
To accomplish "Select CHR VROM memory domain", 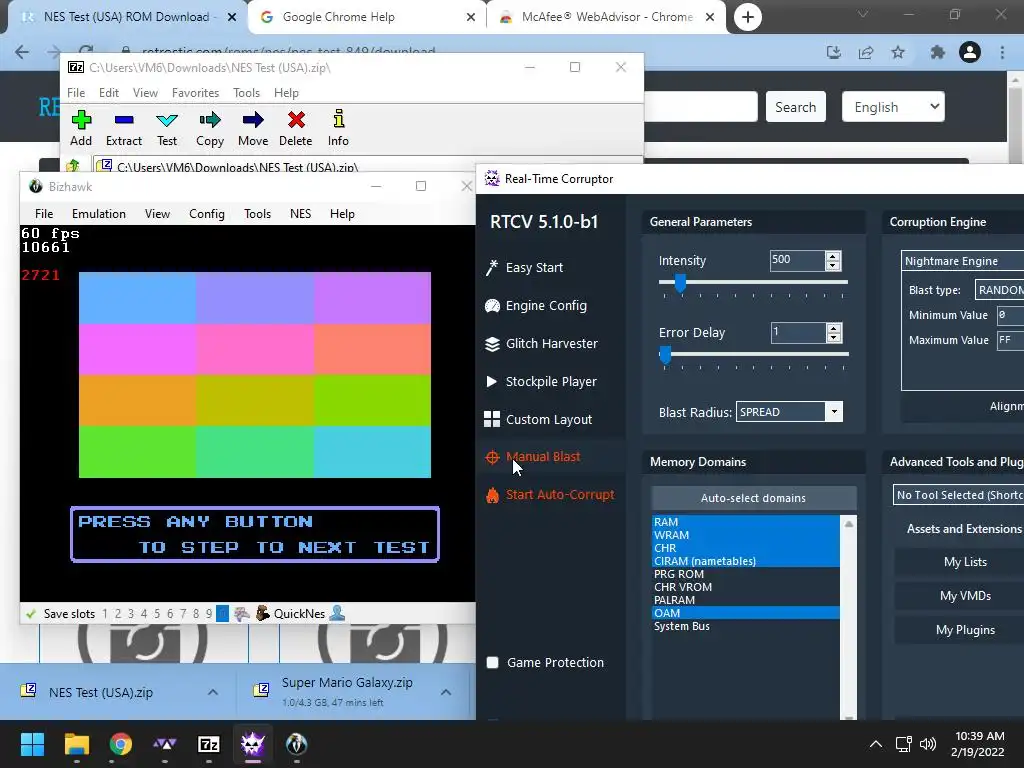I will (745, 587).
